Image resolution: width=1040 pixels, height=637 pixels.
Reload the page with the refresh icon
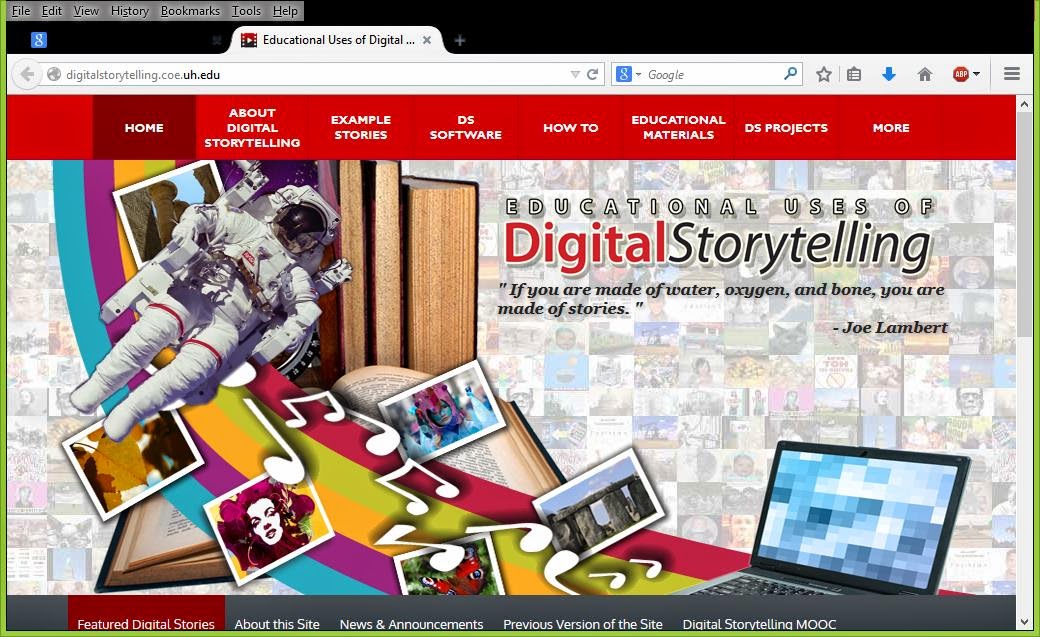(x=592, y=74)
